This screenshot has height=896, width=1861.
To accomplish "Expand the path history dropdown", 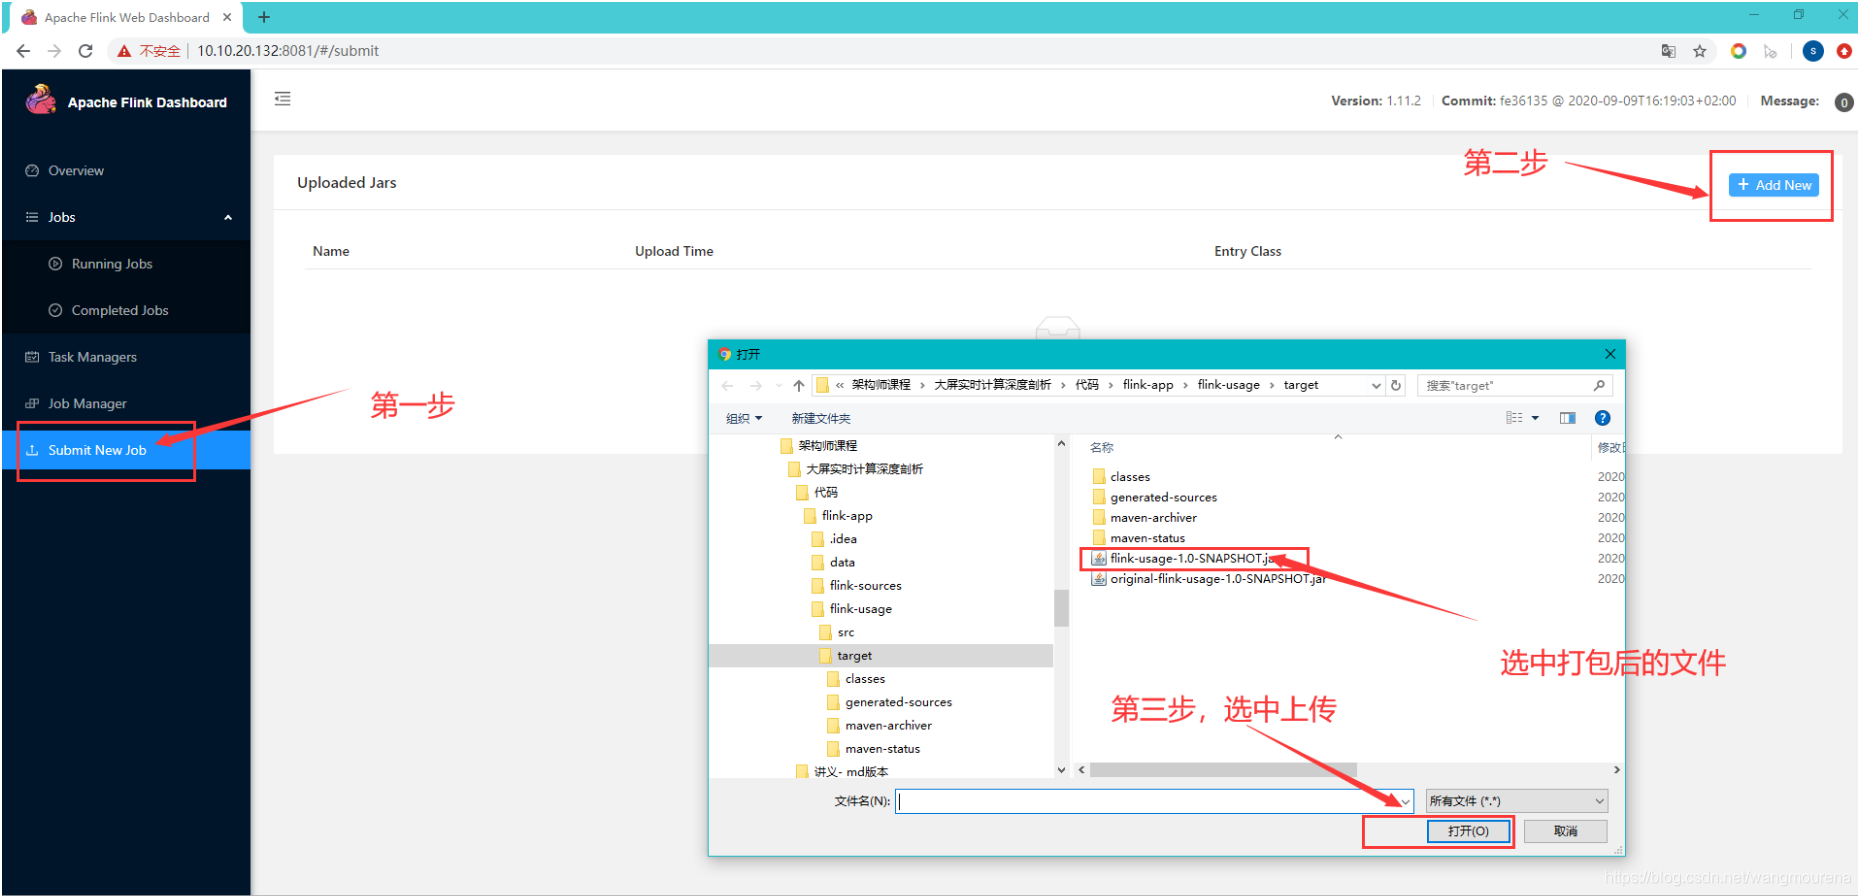I will pyautogui.click(x=1376, y=386).
